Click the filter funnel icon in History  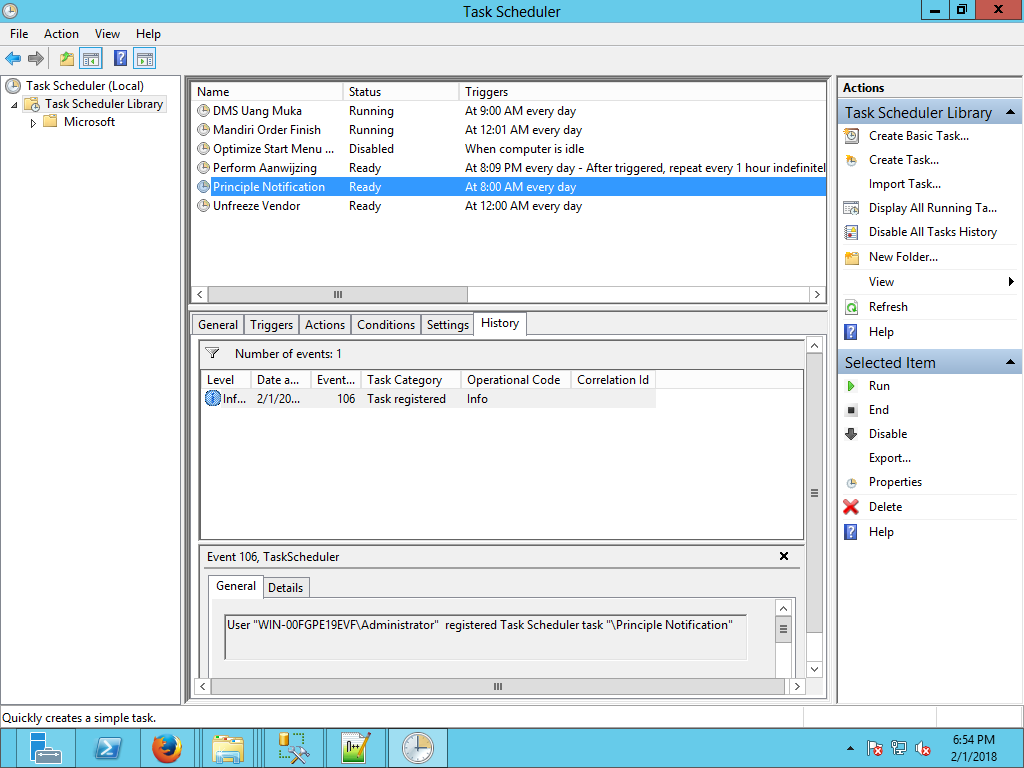click(212, 353)
